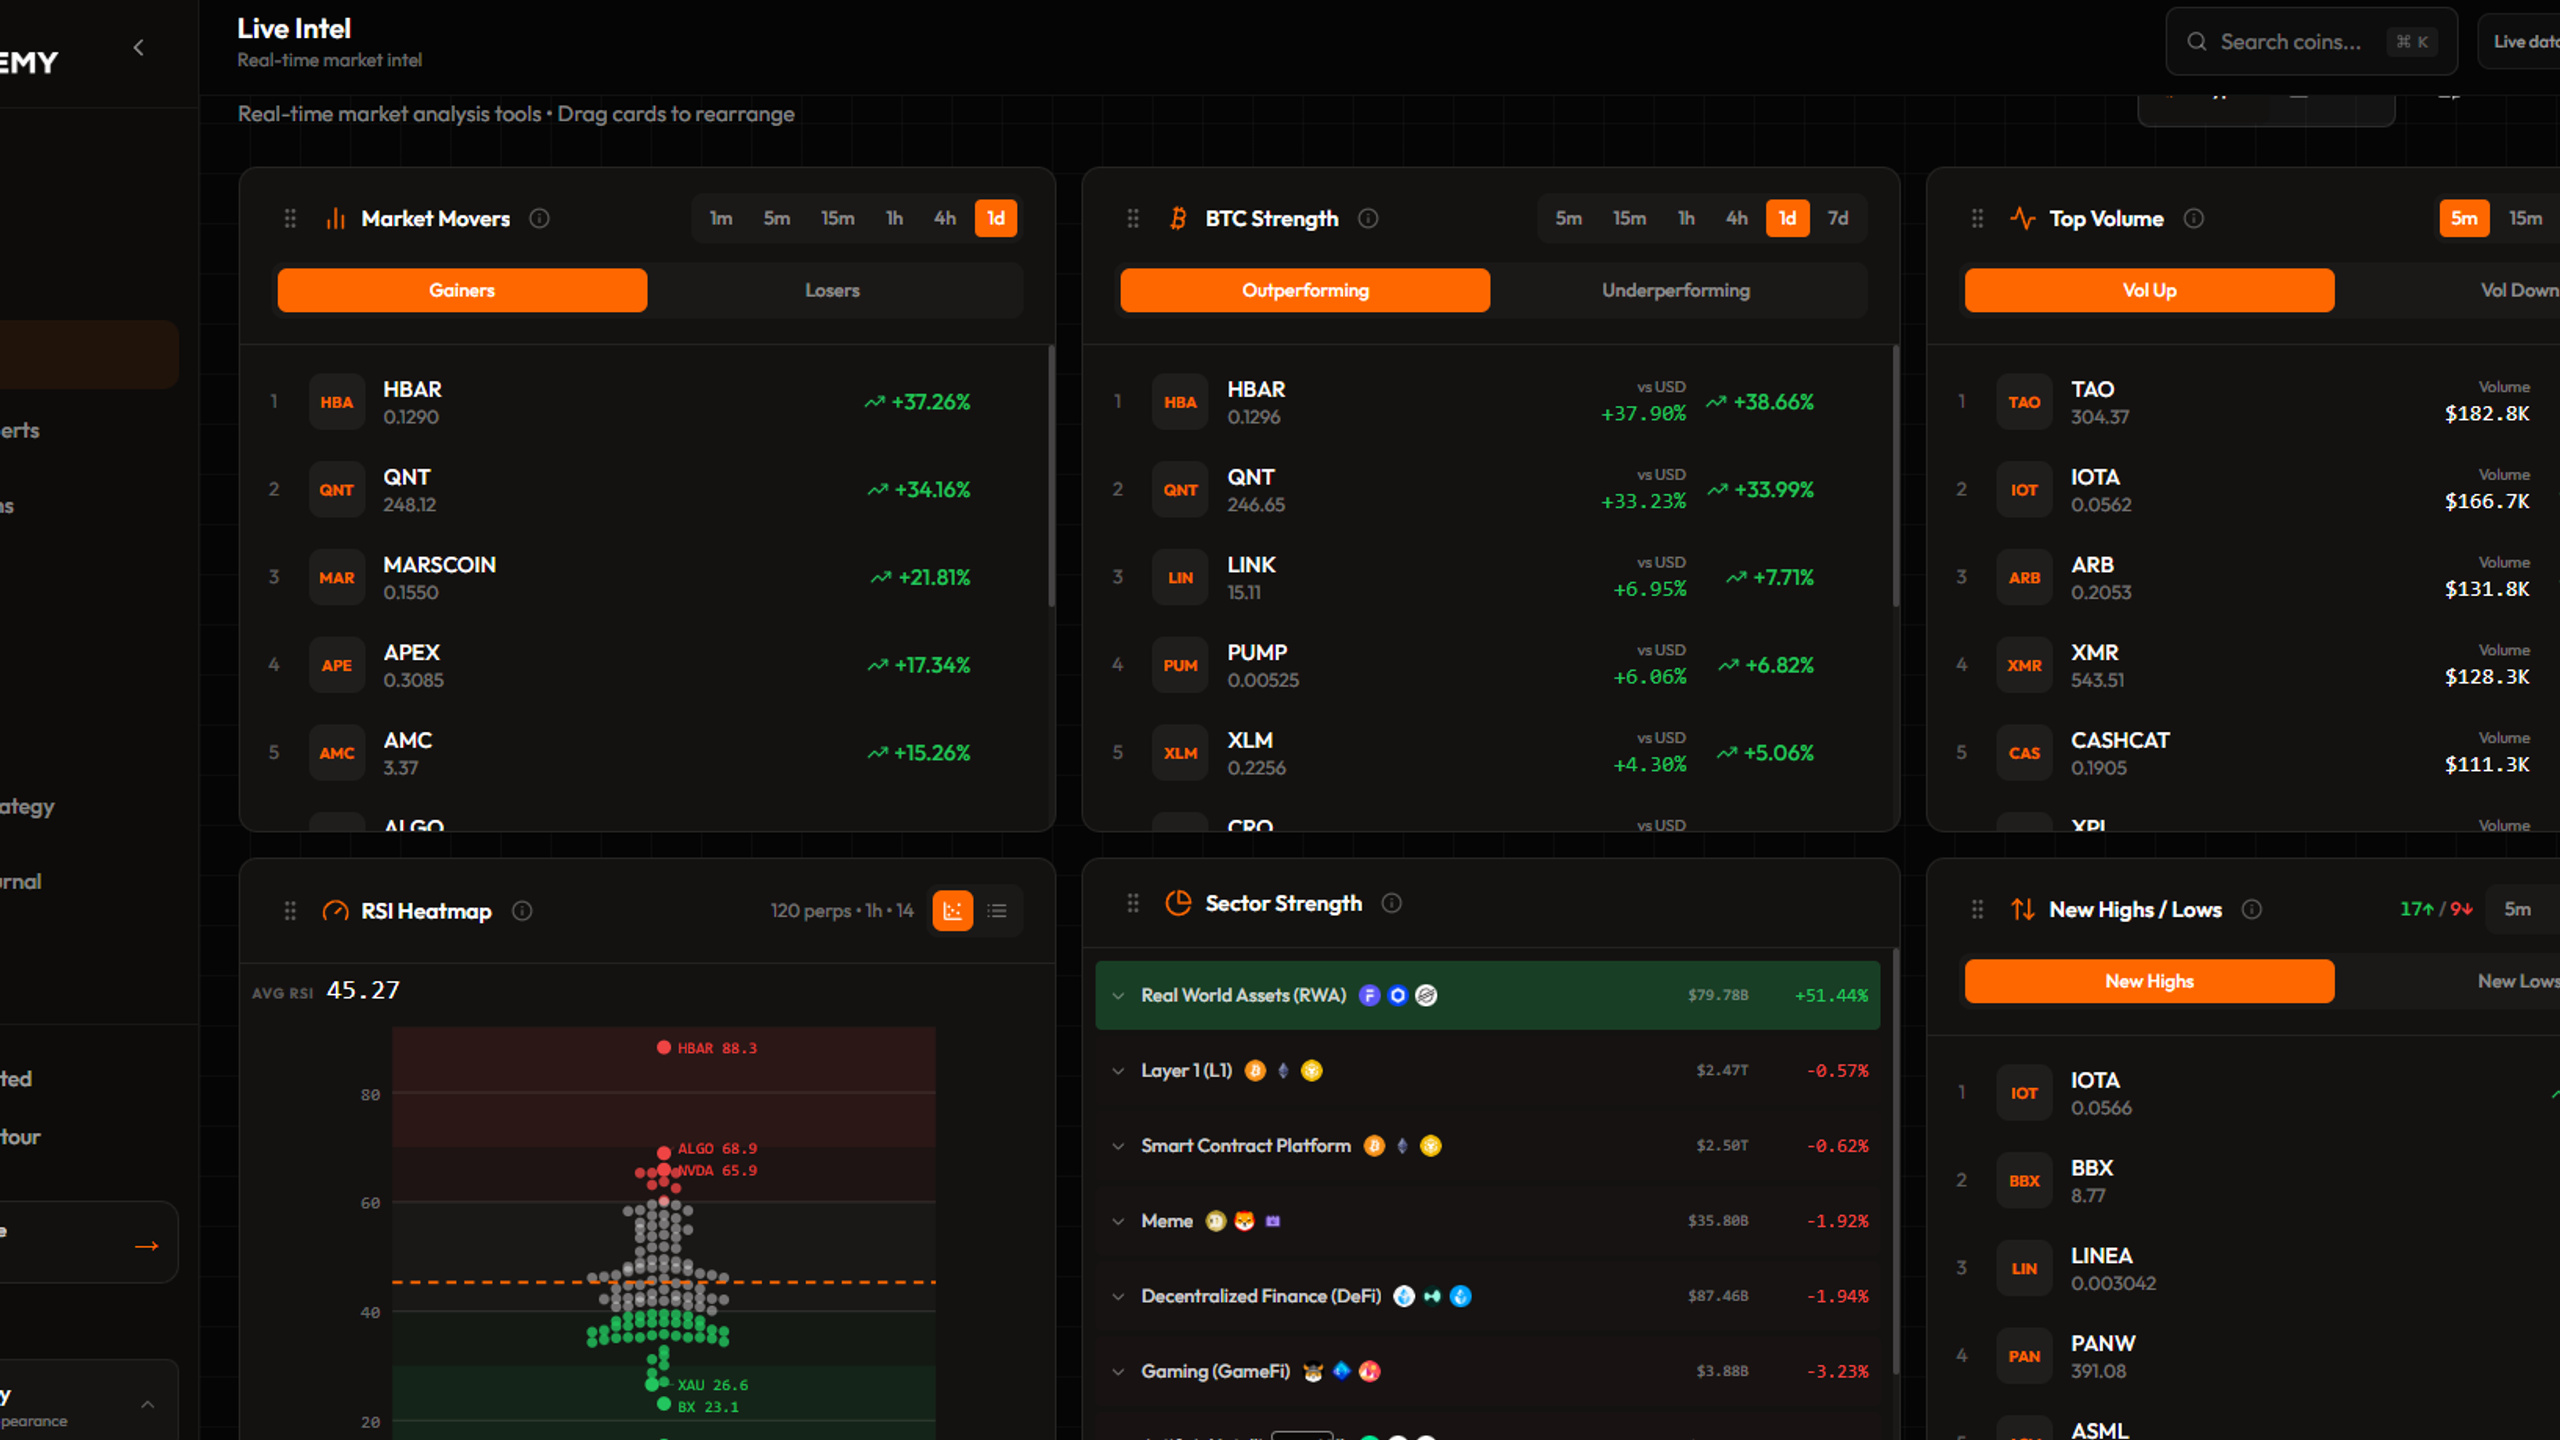
Task: Click the RSI Heatmap info icon
Action: (x=522, y=911)
